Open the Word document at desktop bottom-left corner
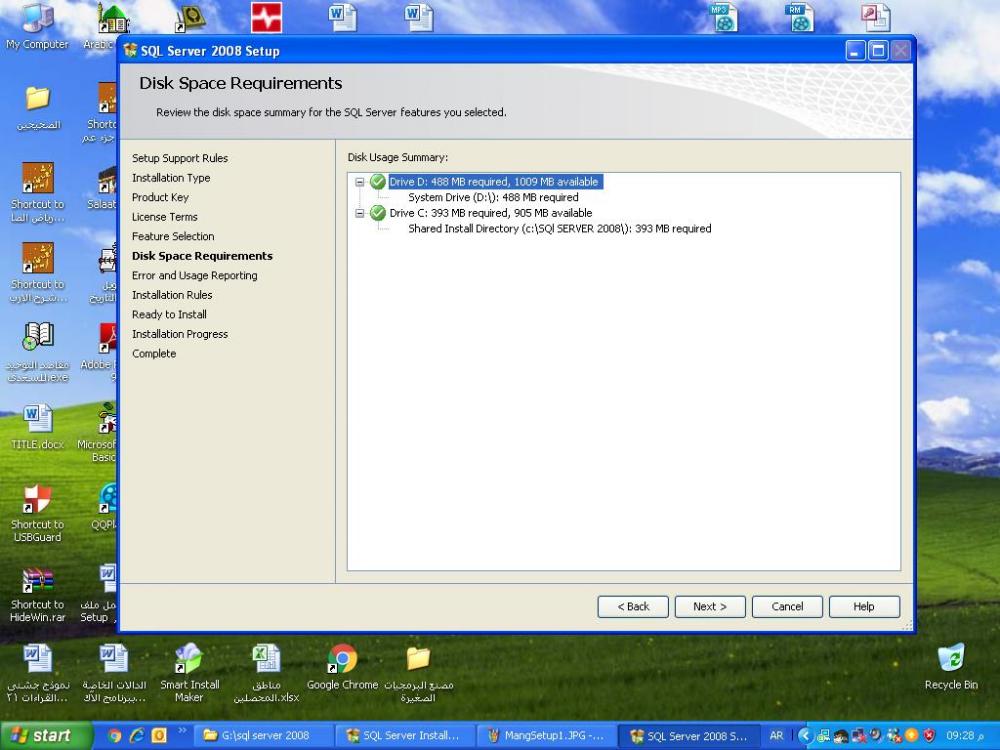 tap(38, 673)
